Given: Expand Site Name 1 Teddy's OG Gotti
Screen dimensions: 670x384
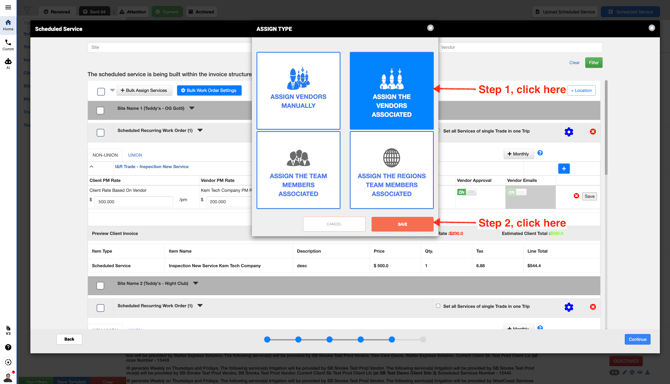Looking at the screenshot, I should pyautogui.click(x=192, y=108).
